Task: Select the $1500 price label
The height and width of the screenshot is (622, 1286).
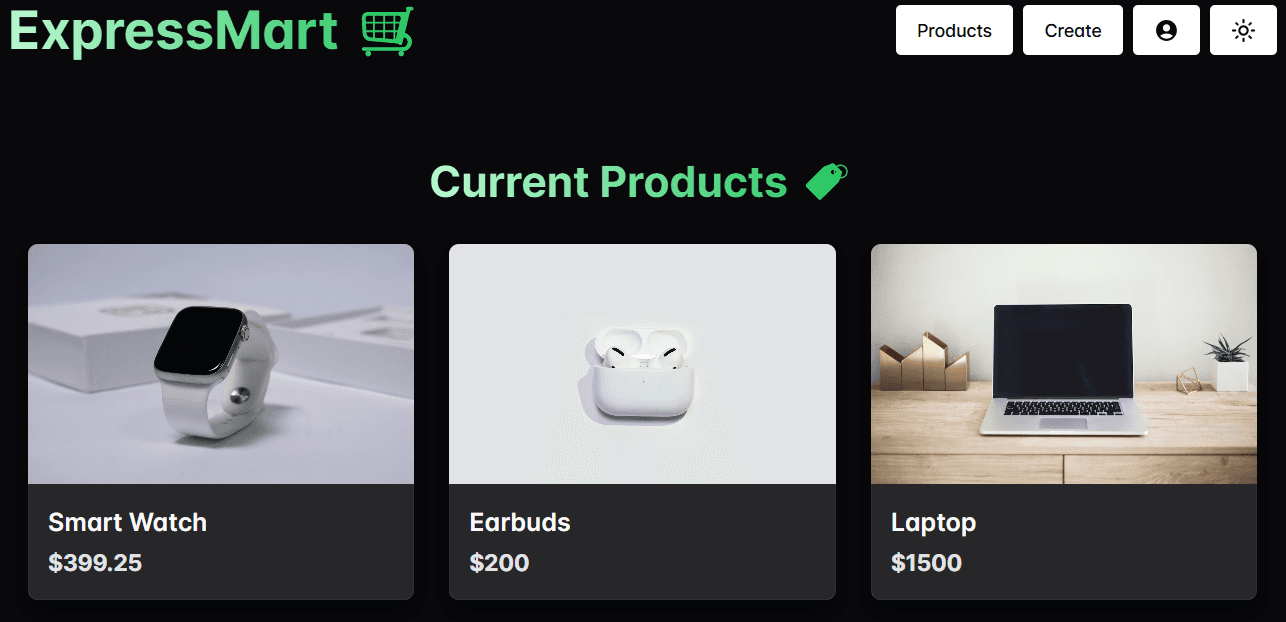Action: [x=926, y=563]
